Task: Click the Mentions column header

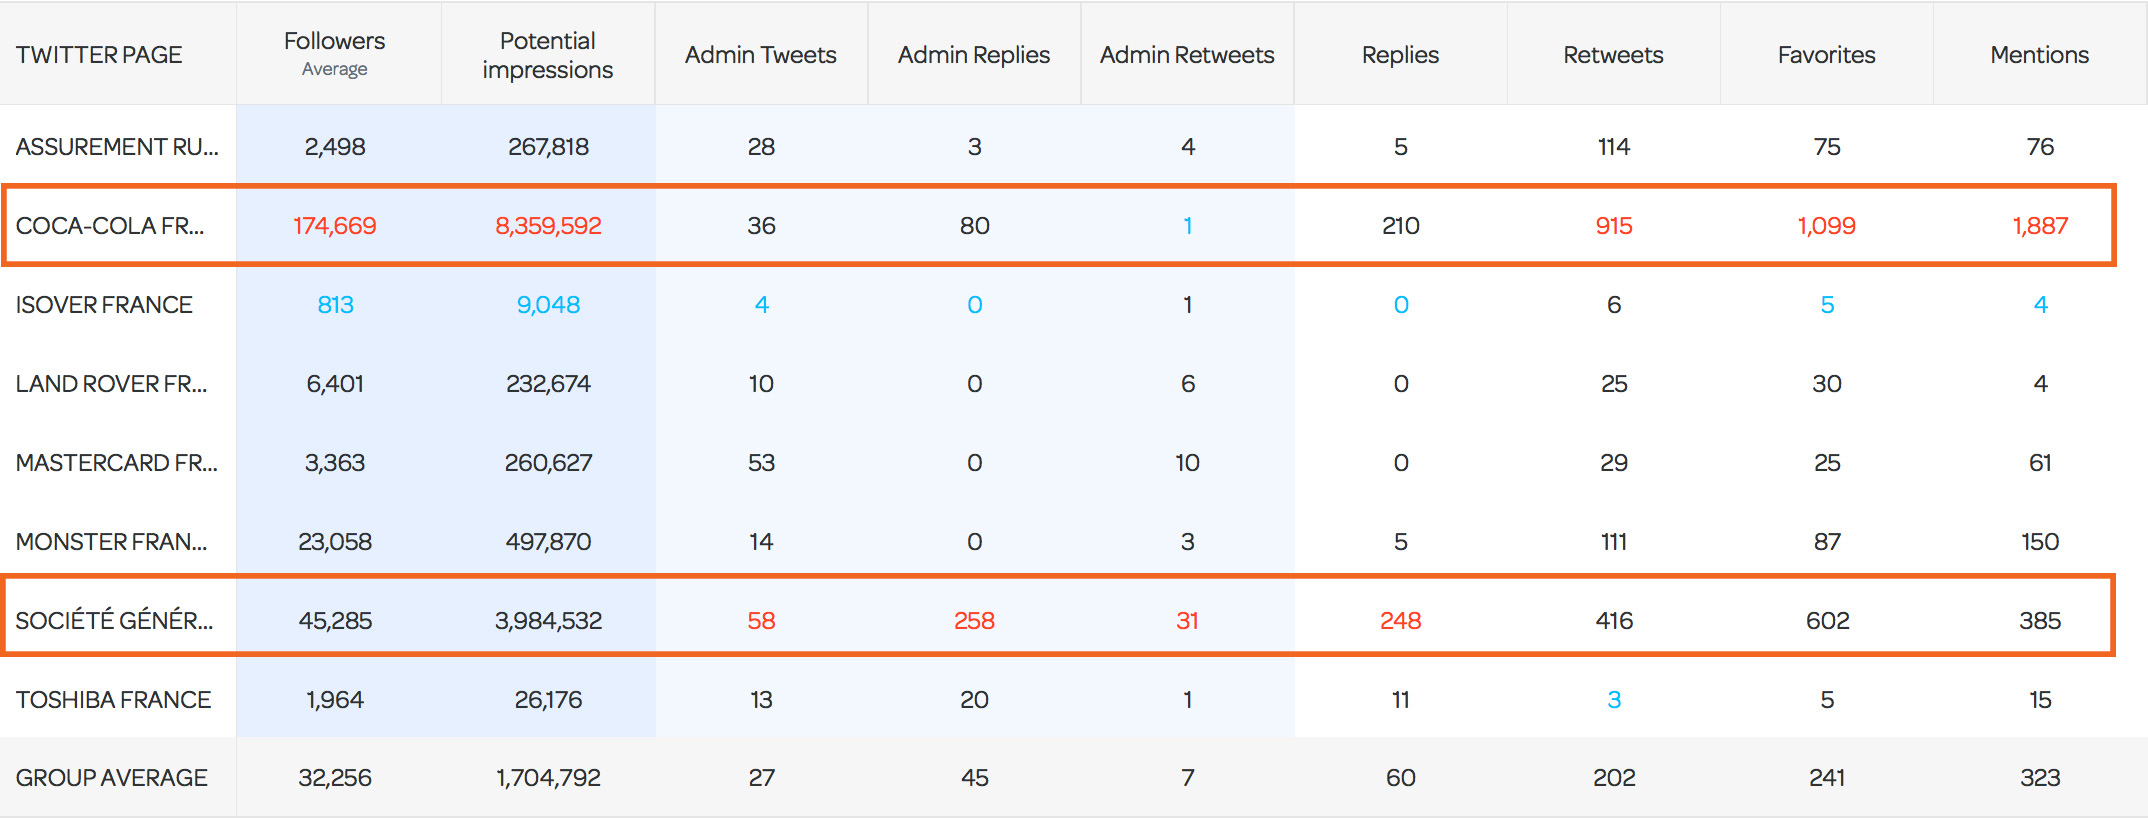Action: click(2039, 55)
